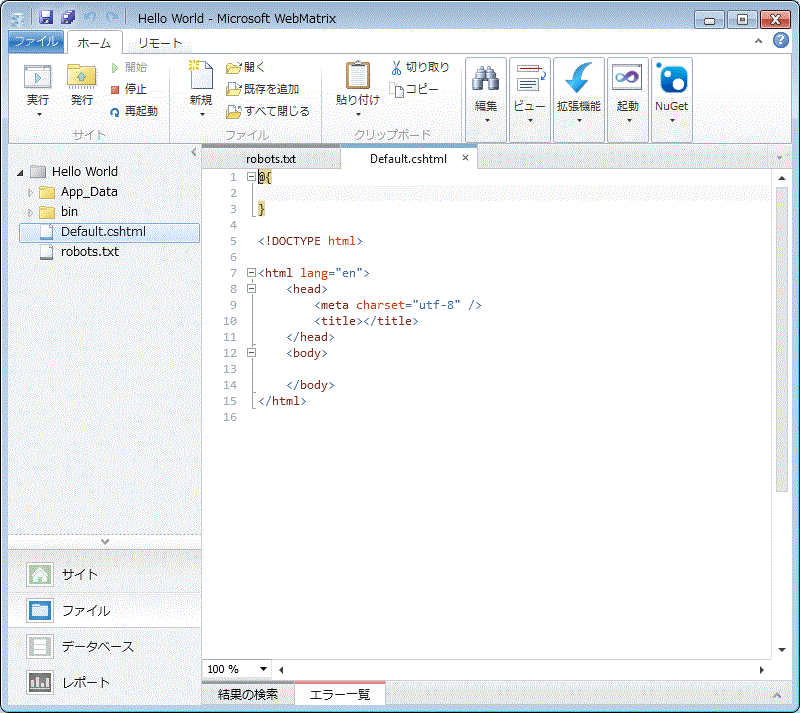Stop the site with 停止

tap(129, 89)
